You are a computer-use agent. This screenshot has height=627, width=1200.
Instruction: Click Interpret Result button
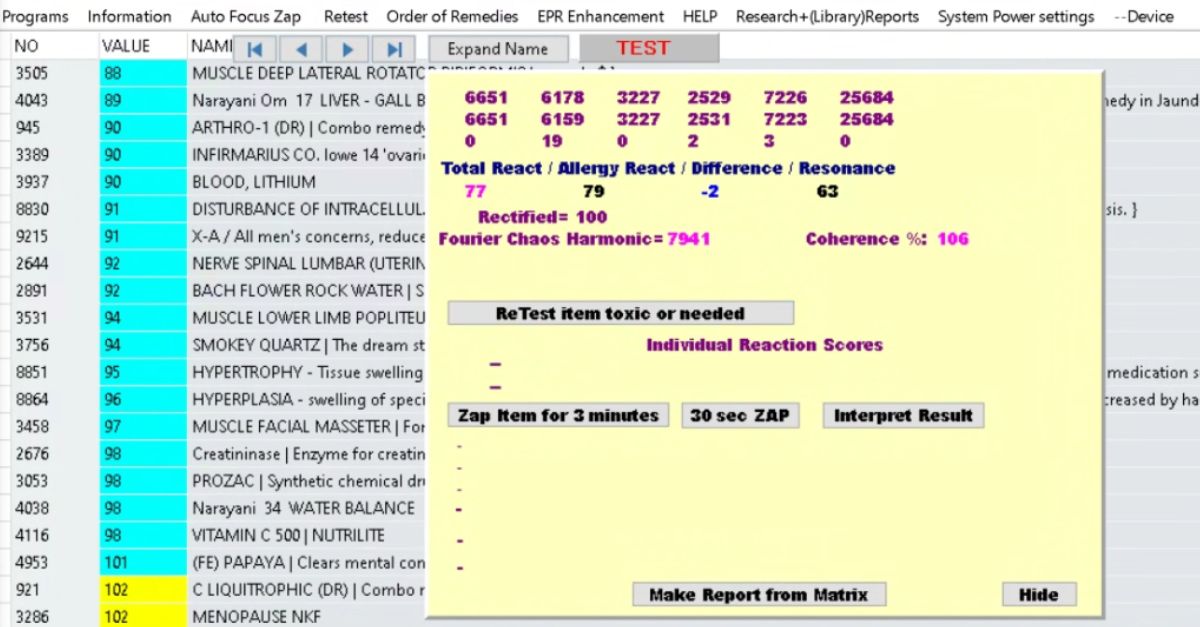click(903, 416)
